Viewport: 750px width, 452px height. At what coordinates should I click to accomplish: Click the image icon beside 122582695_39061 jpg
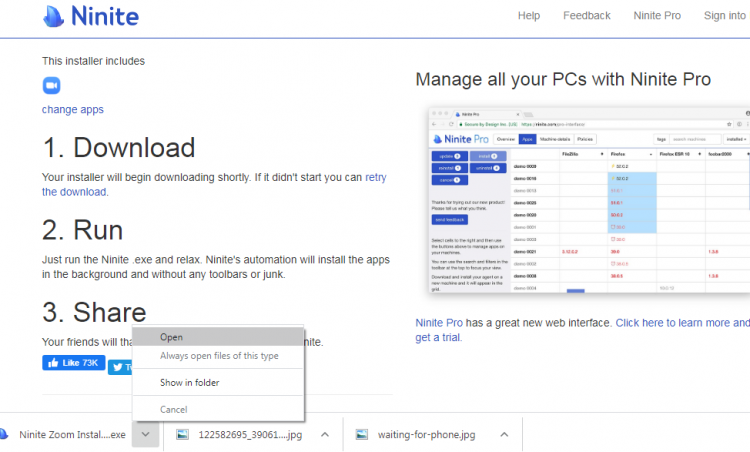pyautogui.click(x=182, y=434)
